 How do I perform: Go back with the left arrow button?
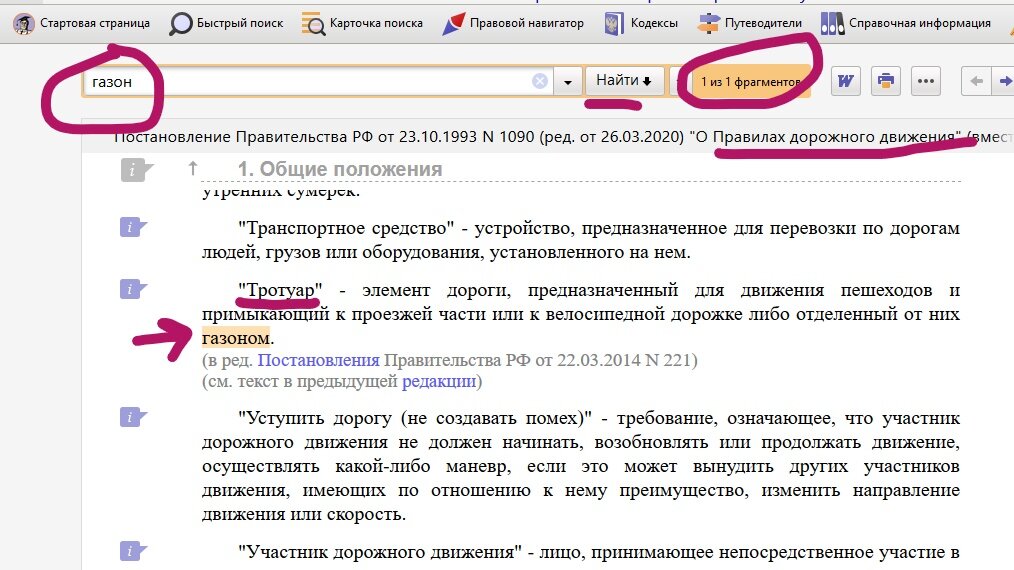pos(976,81)
